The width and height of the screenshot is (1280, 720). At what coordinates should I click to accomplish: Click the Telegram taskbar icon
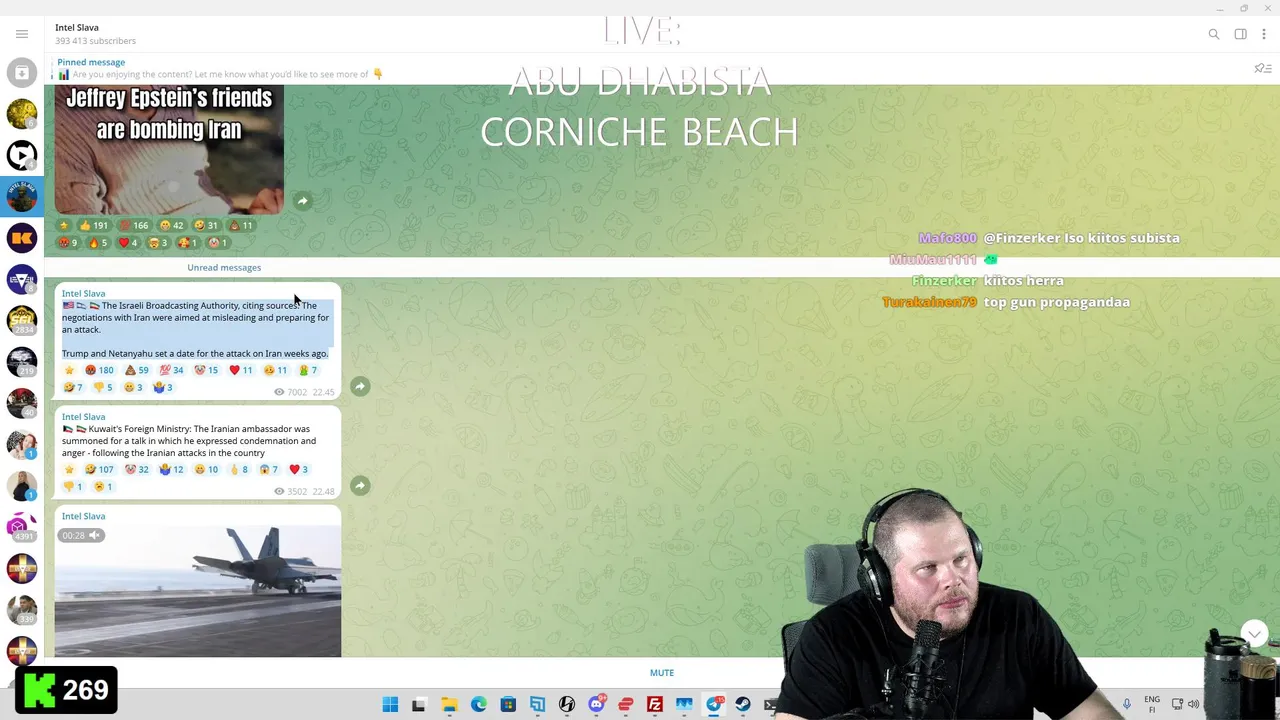pos(714,704)
